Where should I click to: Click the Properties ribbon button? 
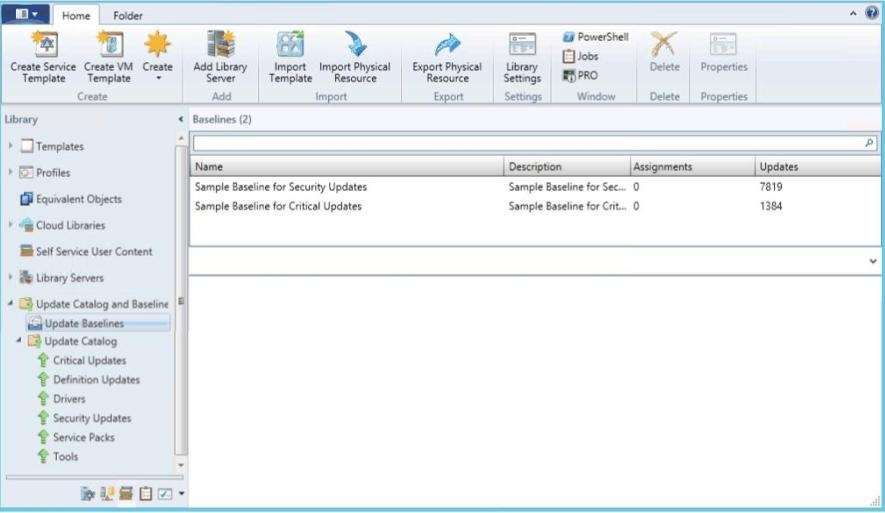tap(724, 52)
